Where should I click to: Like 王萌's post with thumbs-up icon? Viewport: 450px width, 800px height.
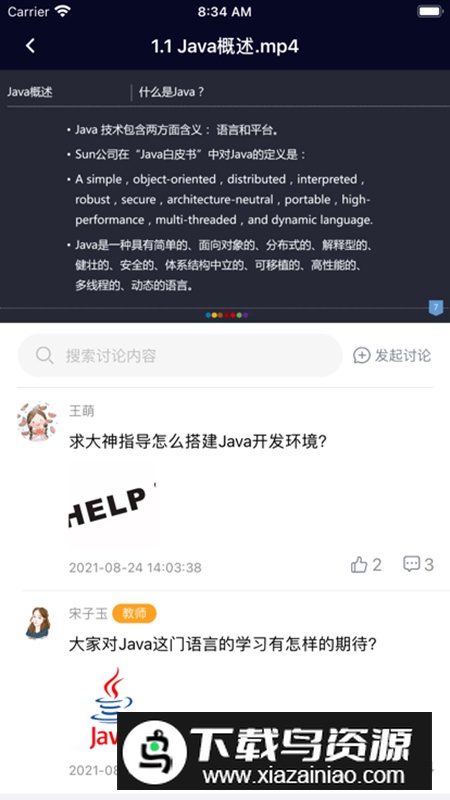coord(359,564)
